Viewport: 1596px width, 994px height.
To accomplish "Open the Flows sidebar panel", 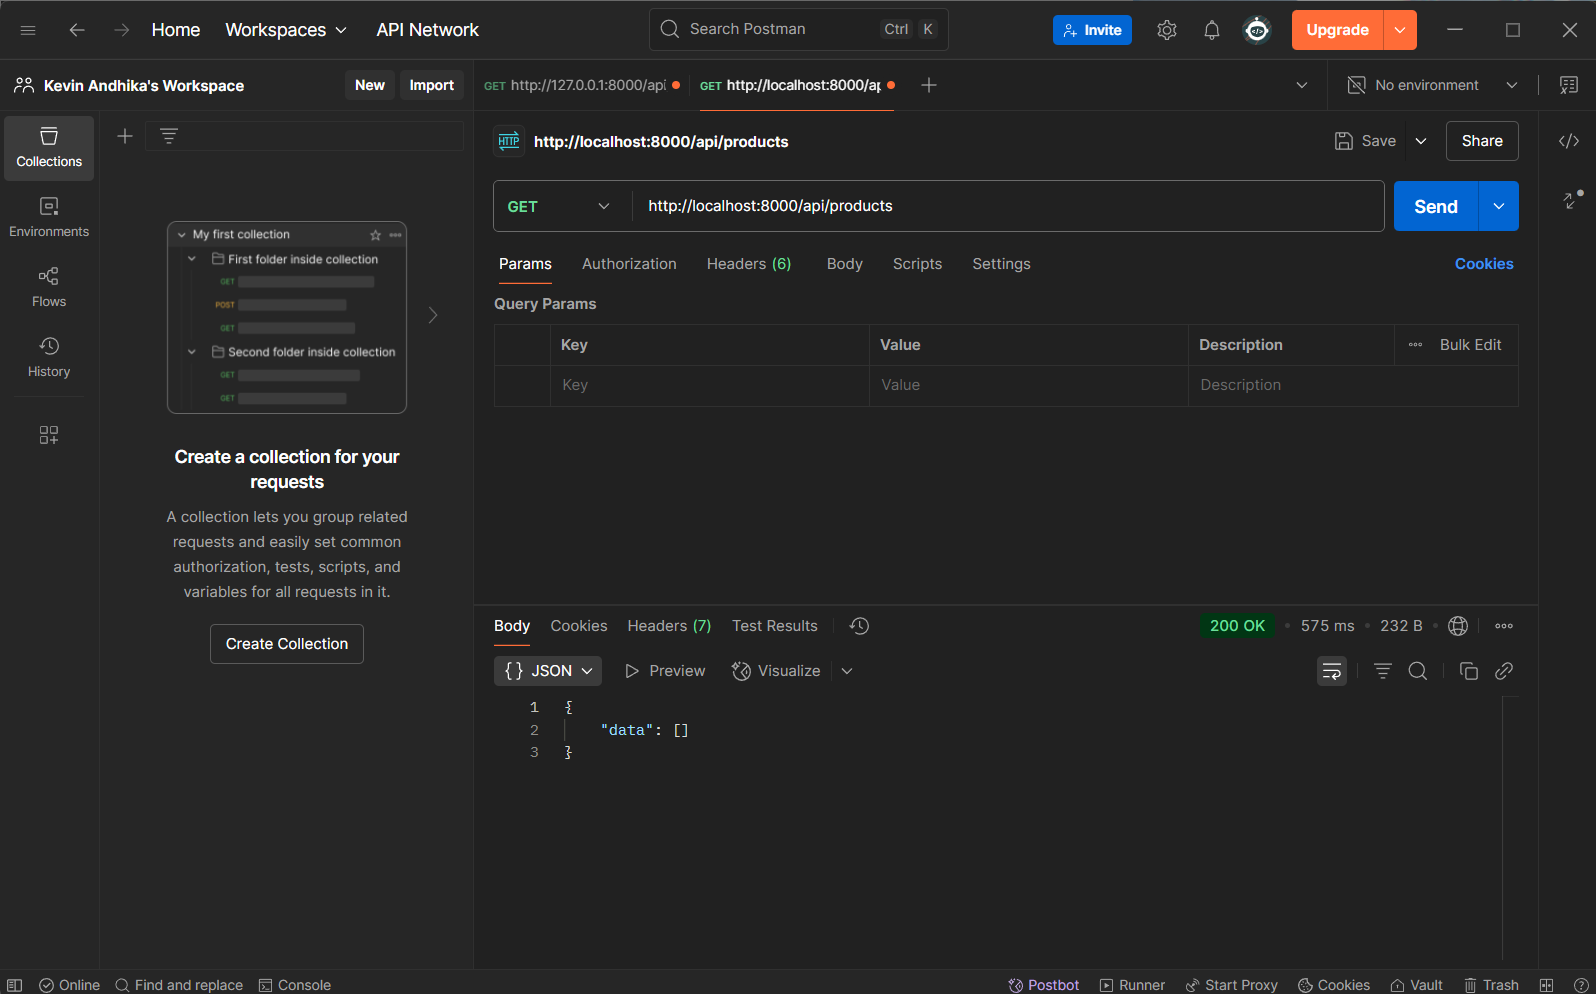I will click(48, 286).
